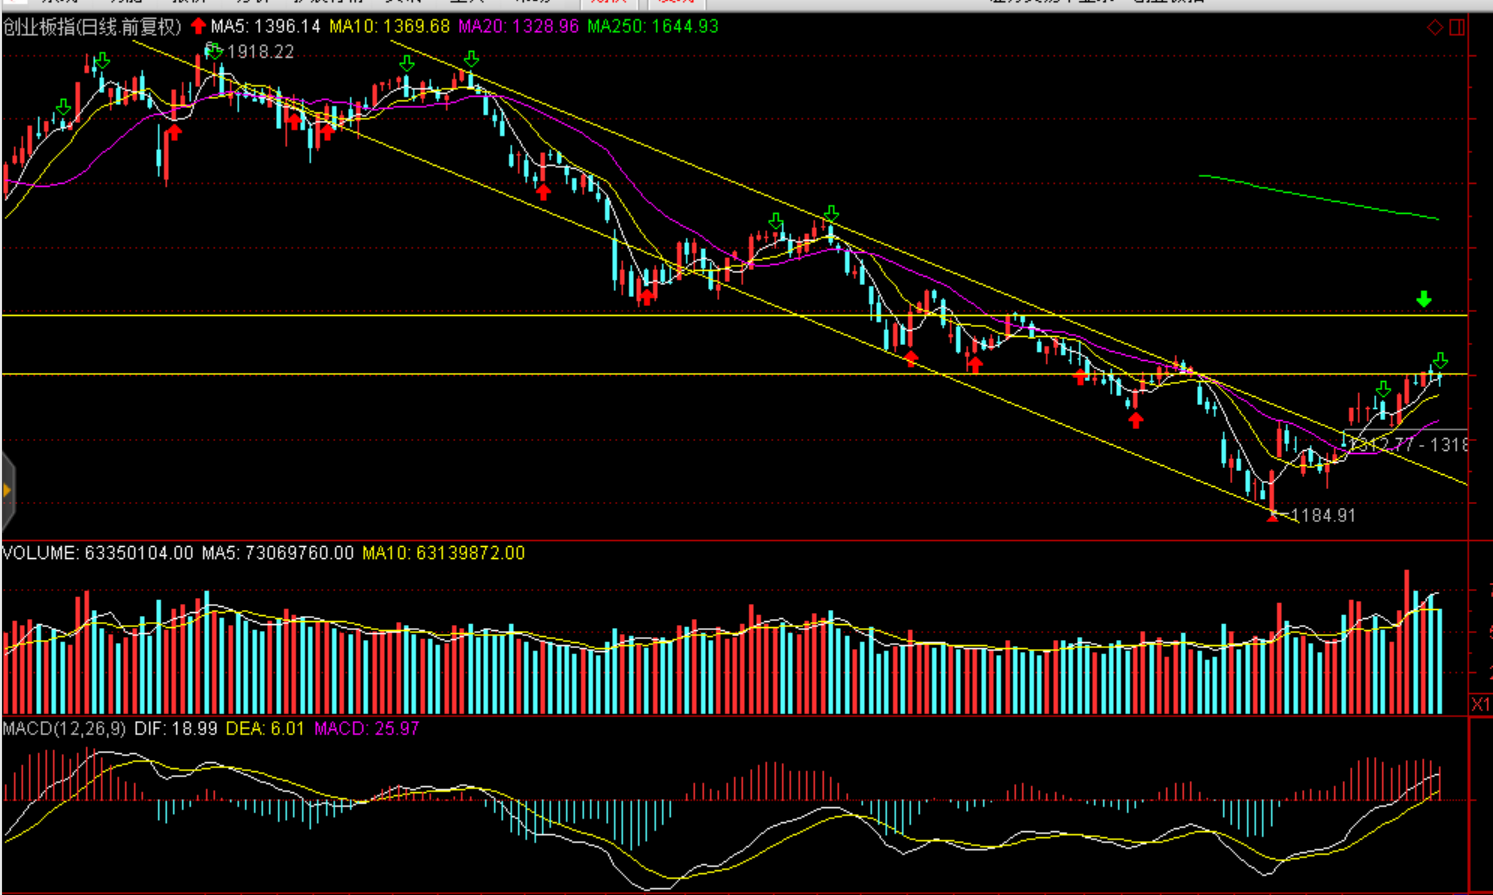Click the red up arrow beside MA5 label
Screen dimensions: 1493x895
[198, 26]
